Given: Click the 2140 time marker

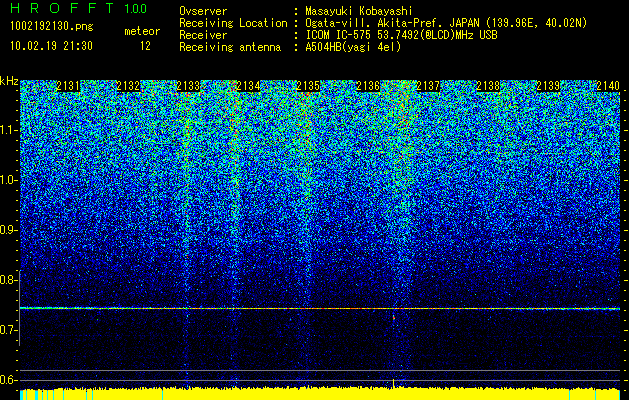Looking at the screenshot, I should click(x=608, y=86).
